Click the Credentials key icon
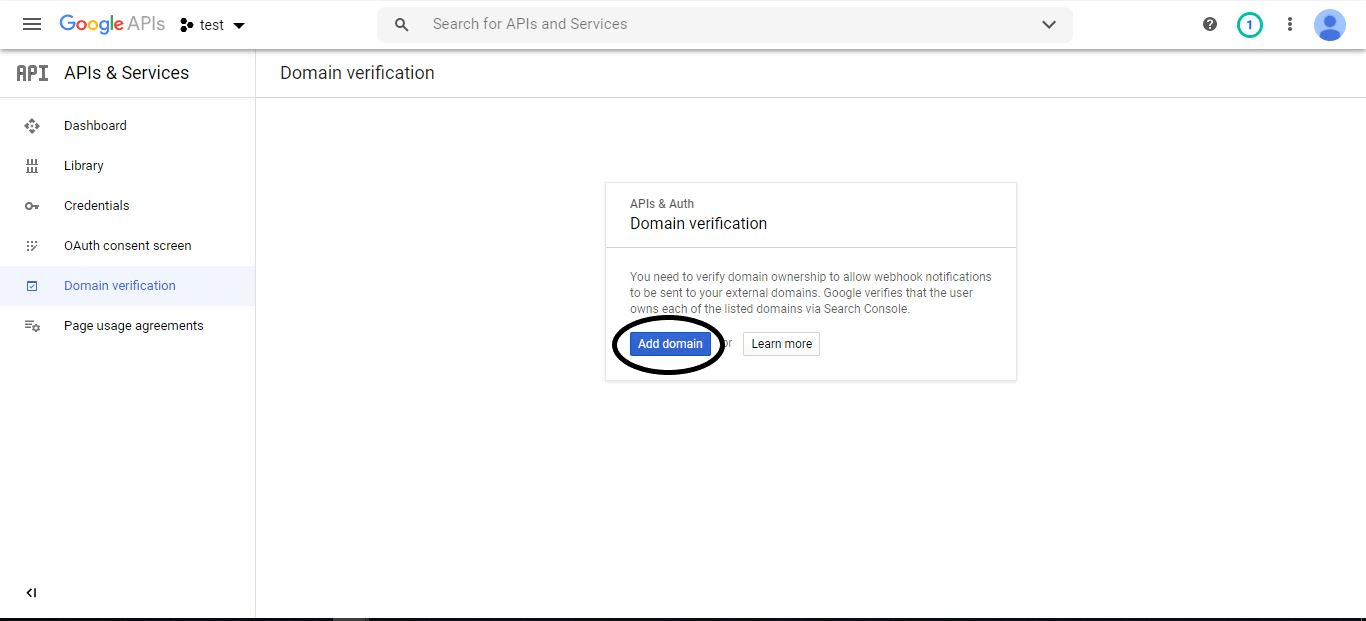Viewport: 1366px width, 621px height. click(32, 206)
